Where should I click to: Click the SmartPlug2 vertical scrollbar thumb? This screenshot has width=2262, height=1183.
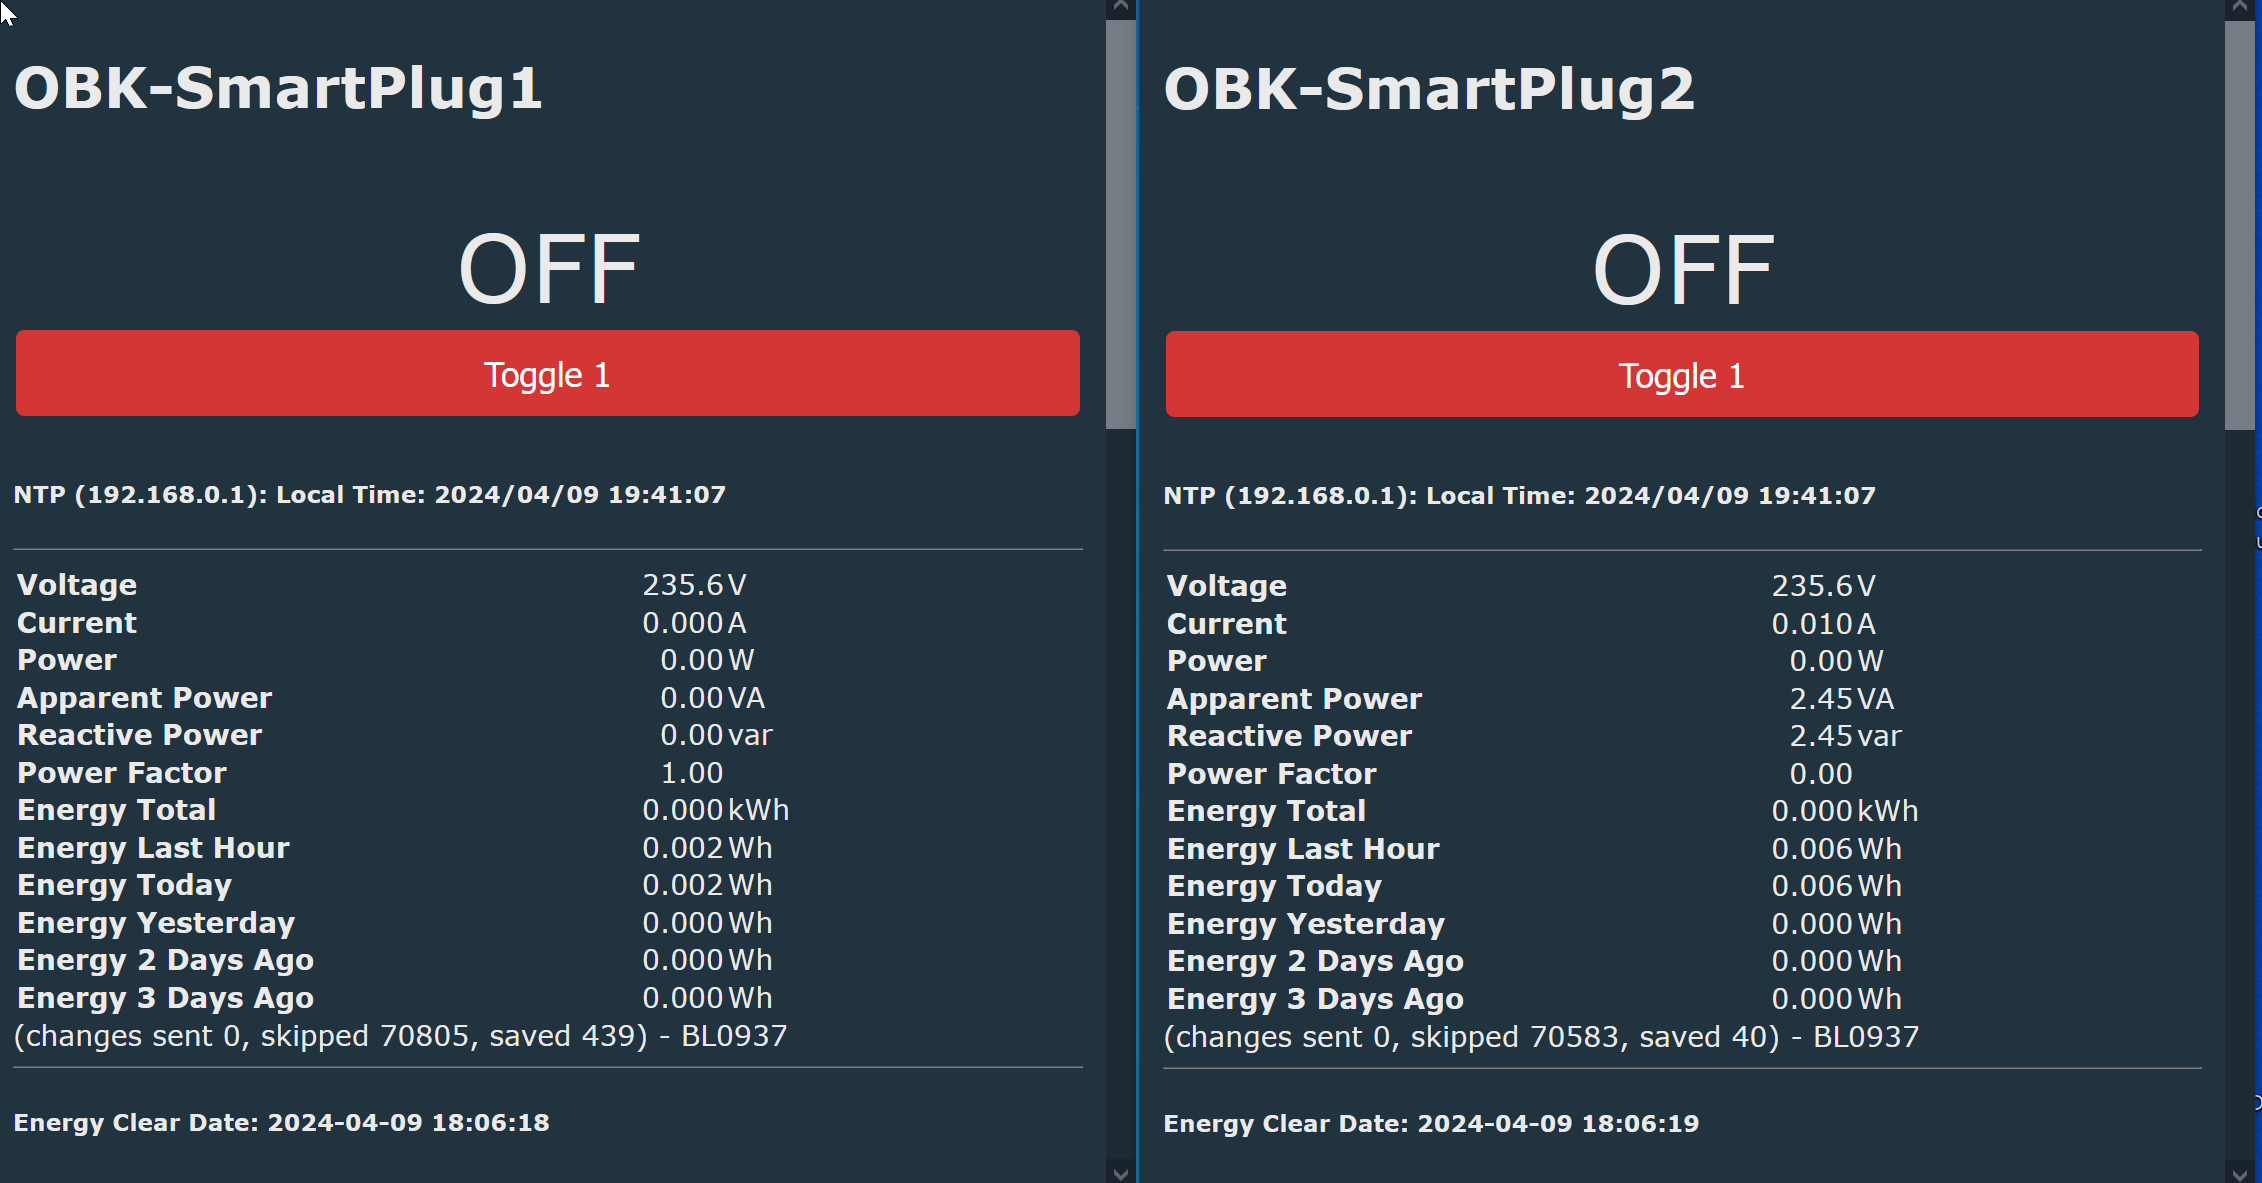pos(2240,225)
